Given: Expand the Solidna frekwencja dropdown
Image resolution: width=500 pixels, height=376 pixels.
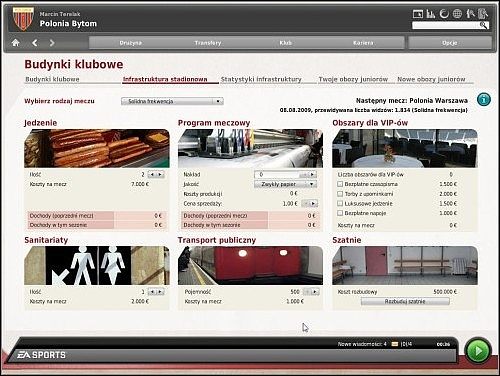Looking at the screenshot, I should coord(172,101).
